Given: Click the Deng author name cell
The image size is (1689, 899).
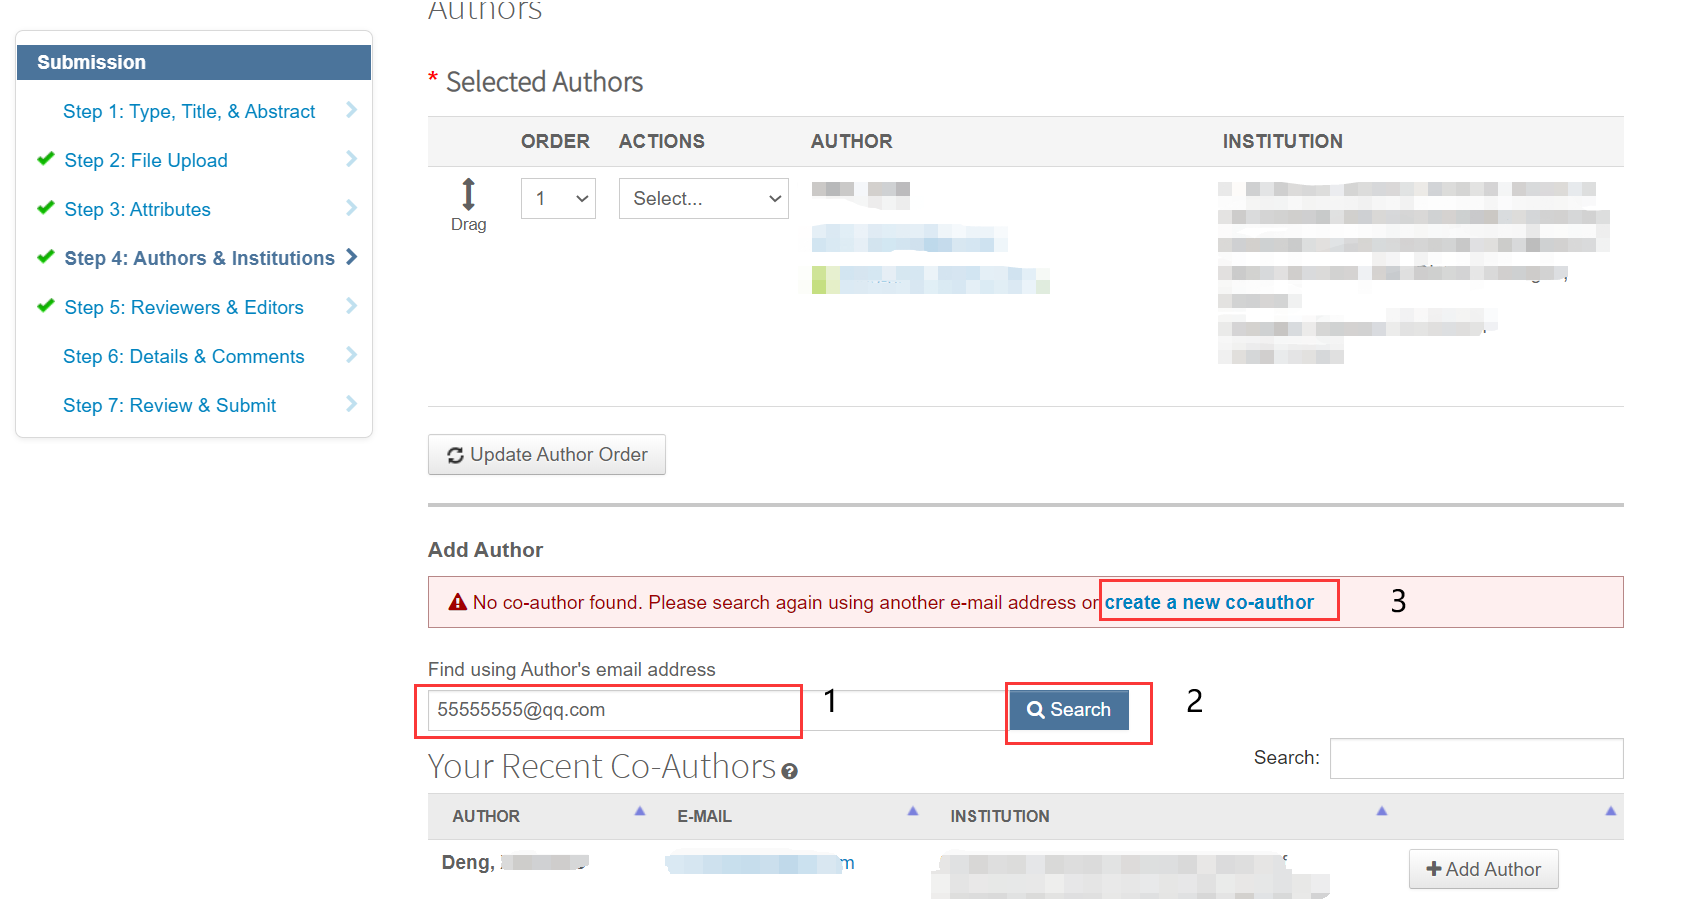Looking at the screenshot, I should click(515, 862).
